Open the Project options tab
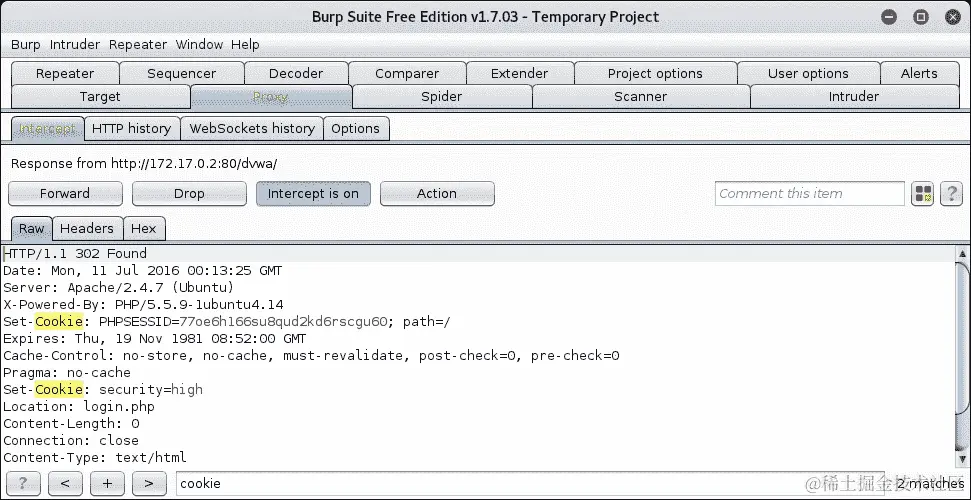Image resolution: width=971 pixels, height=500 pixels. point(655,73)
